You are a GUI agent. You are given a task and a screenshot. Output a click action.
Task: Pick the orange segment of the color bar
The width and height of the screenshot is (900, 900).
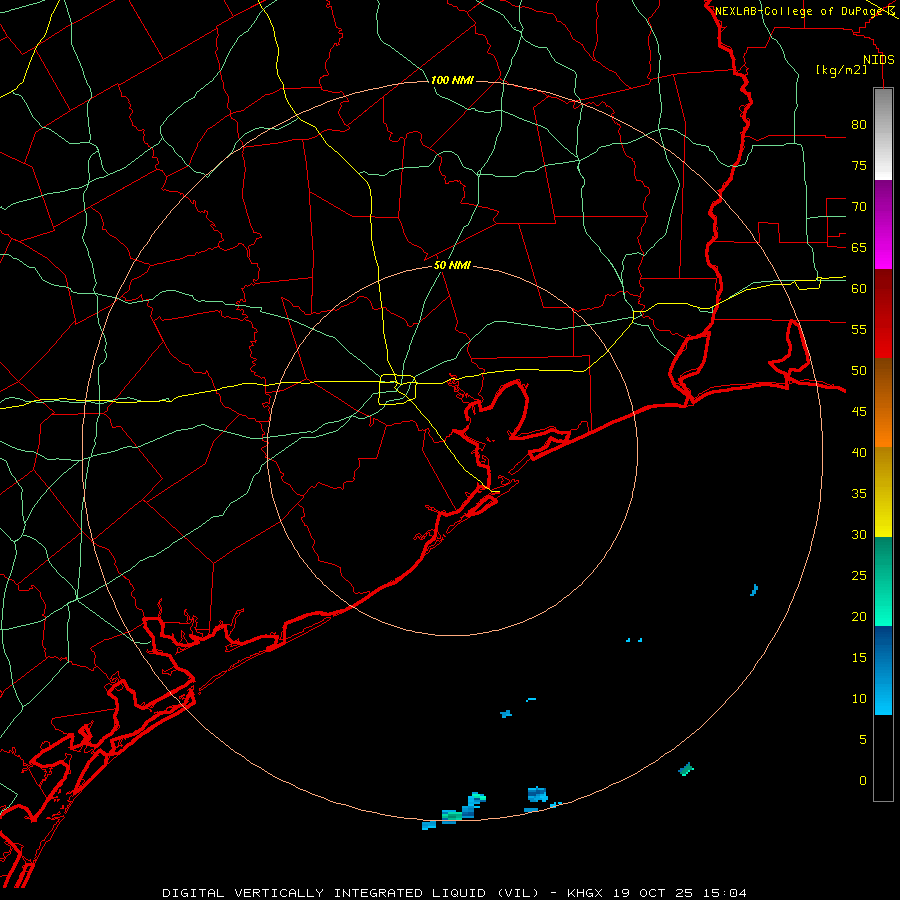click(883, 402)
